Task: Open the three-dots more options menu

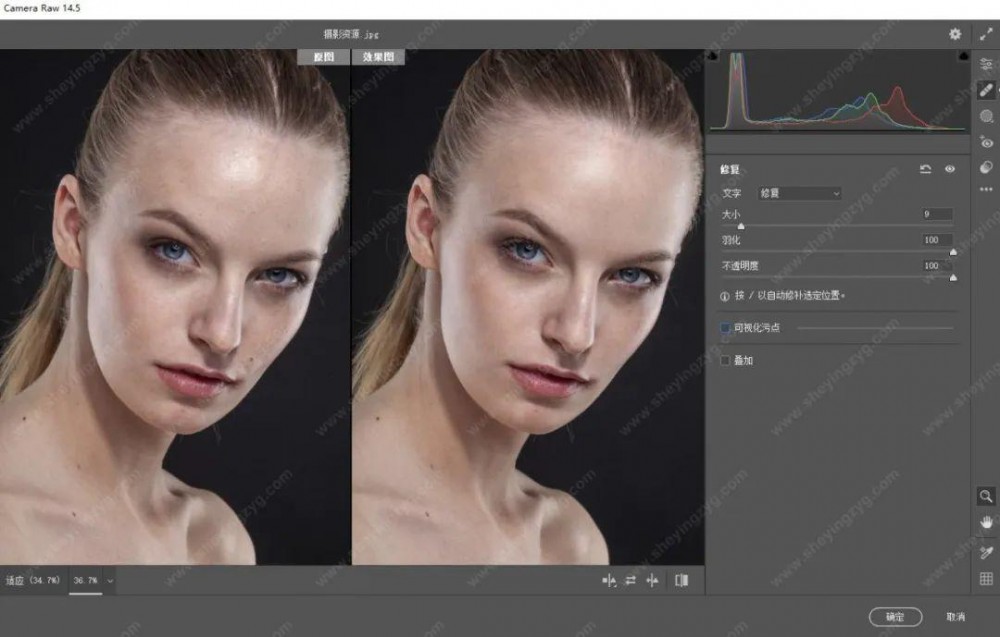Action: 986,189
